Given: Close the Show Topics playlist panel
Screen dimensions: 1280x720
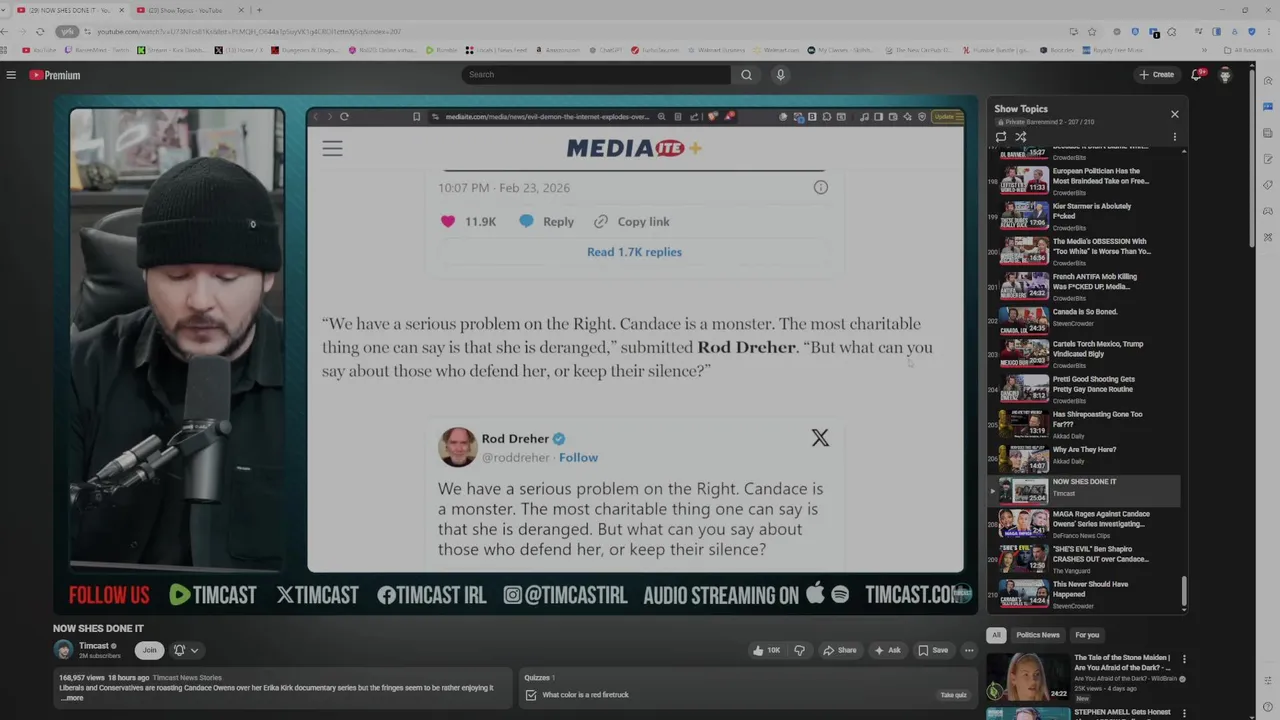Looking at the screenshot, I should coord(1174,114).
